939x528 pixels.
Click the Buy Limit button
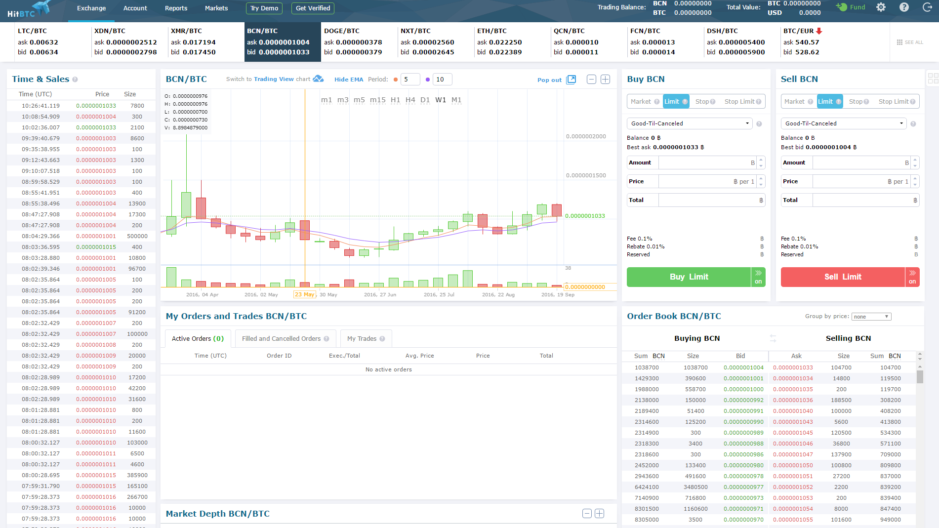tap(689, 277)
